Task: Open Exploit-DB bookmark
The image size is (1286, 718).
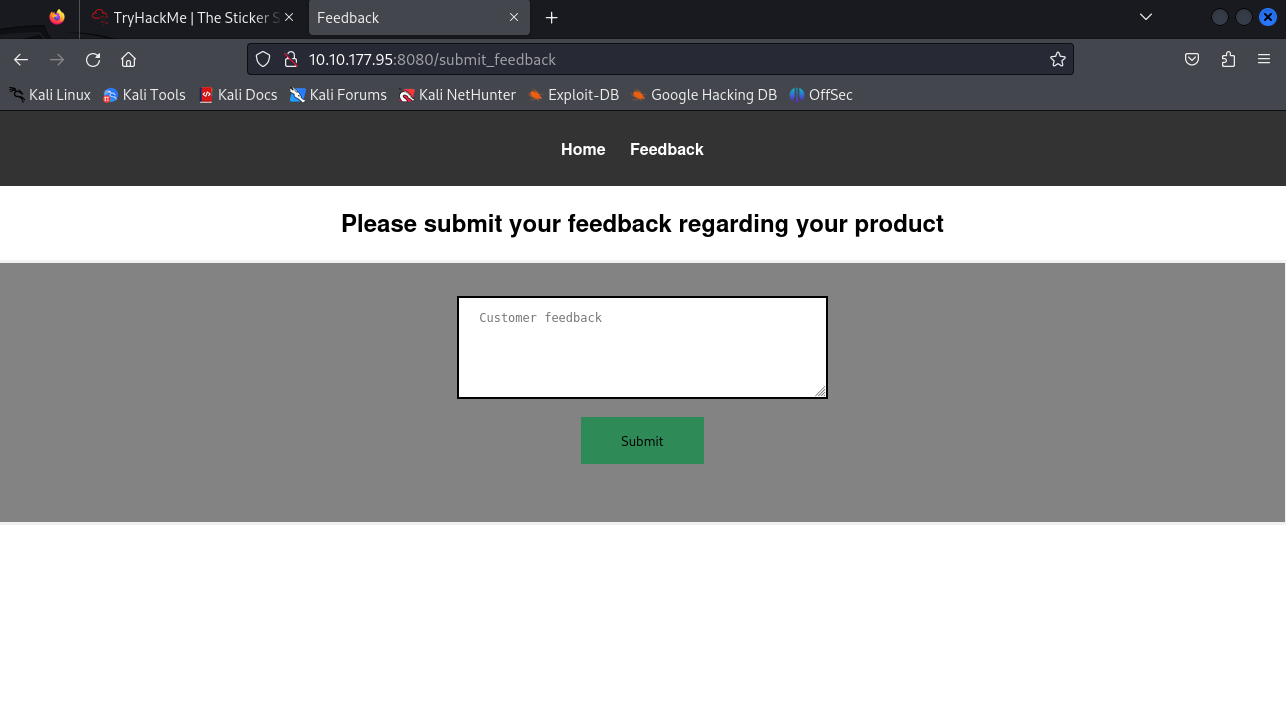Action: 574,95
